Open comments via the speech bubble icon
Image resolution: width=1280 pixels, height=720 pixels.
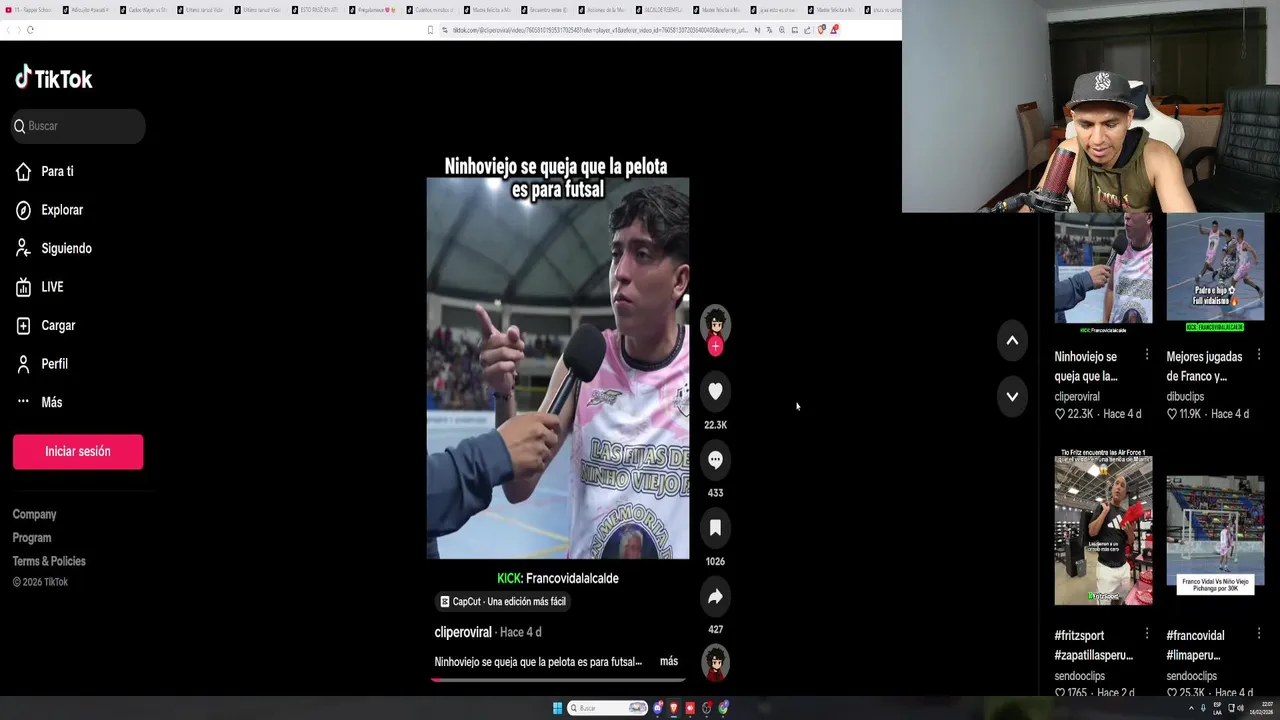tap(715, 460)
